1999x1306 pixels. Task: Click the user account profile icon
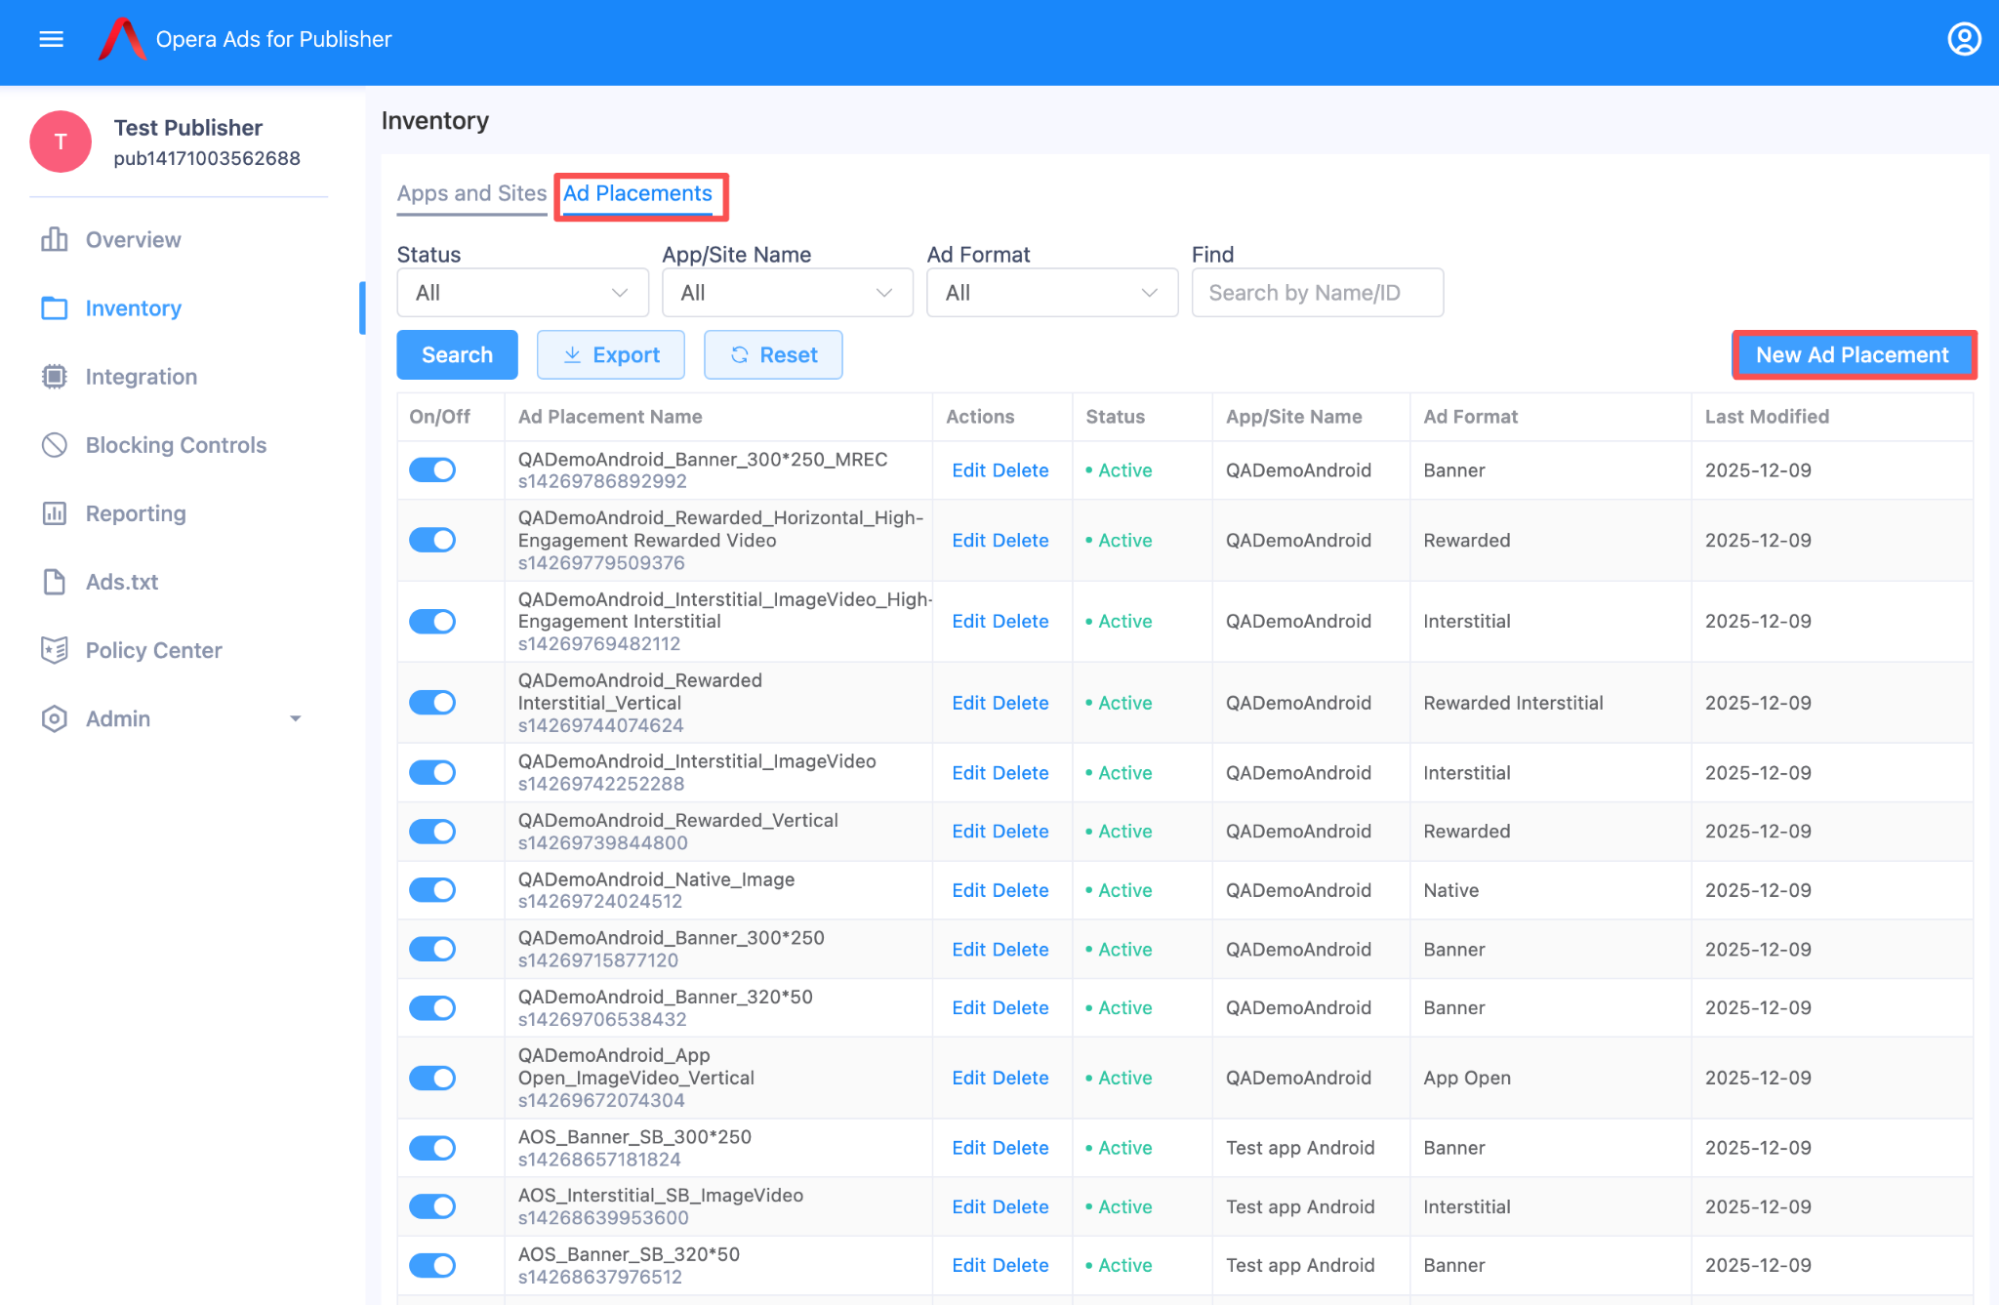1963,39
